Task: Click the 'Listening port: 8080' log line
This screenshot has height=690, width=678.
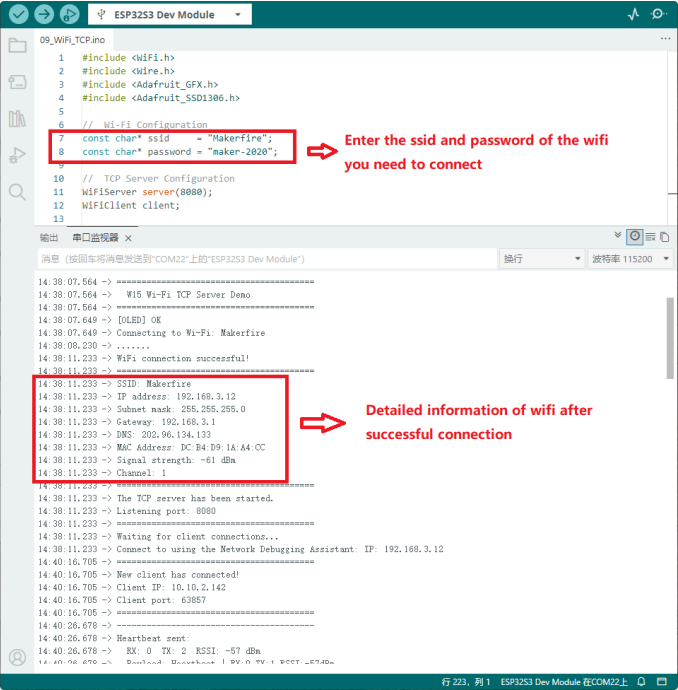Action: [x=127, y=511]
